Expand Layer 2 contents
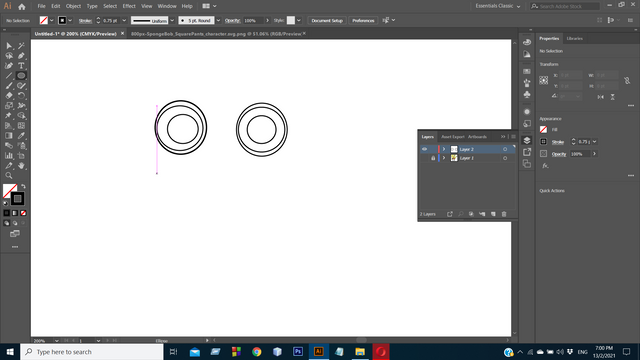640x360 pixels. 444,149
